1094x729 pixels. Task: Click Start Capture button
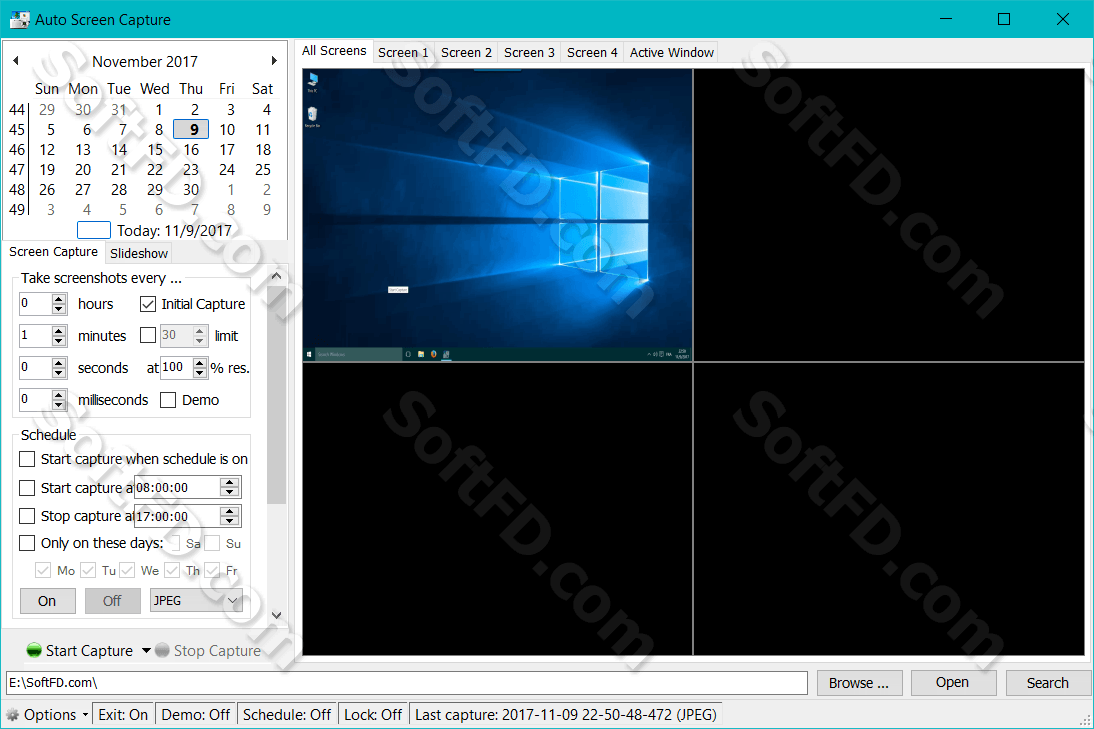click(80, 650)
